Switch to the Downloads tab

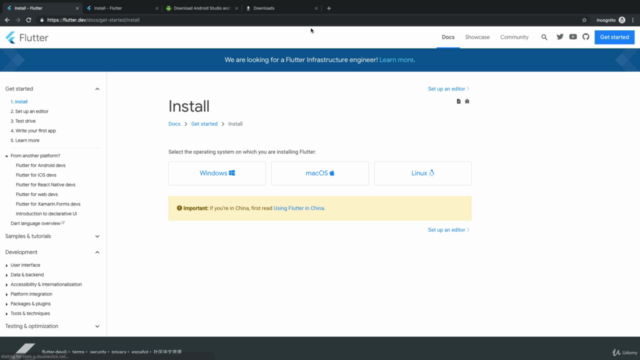point(281,8)
